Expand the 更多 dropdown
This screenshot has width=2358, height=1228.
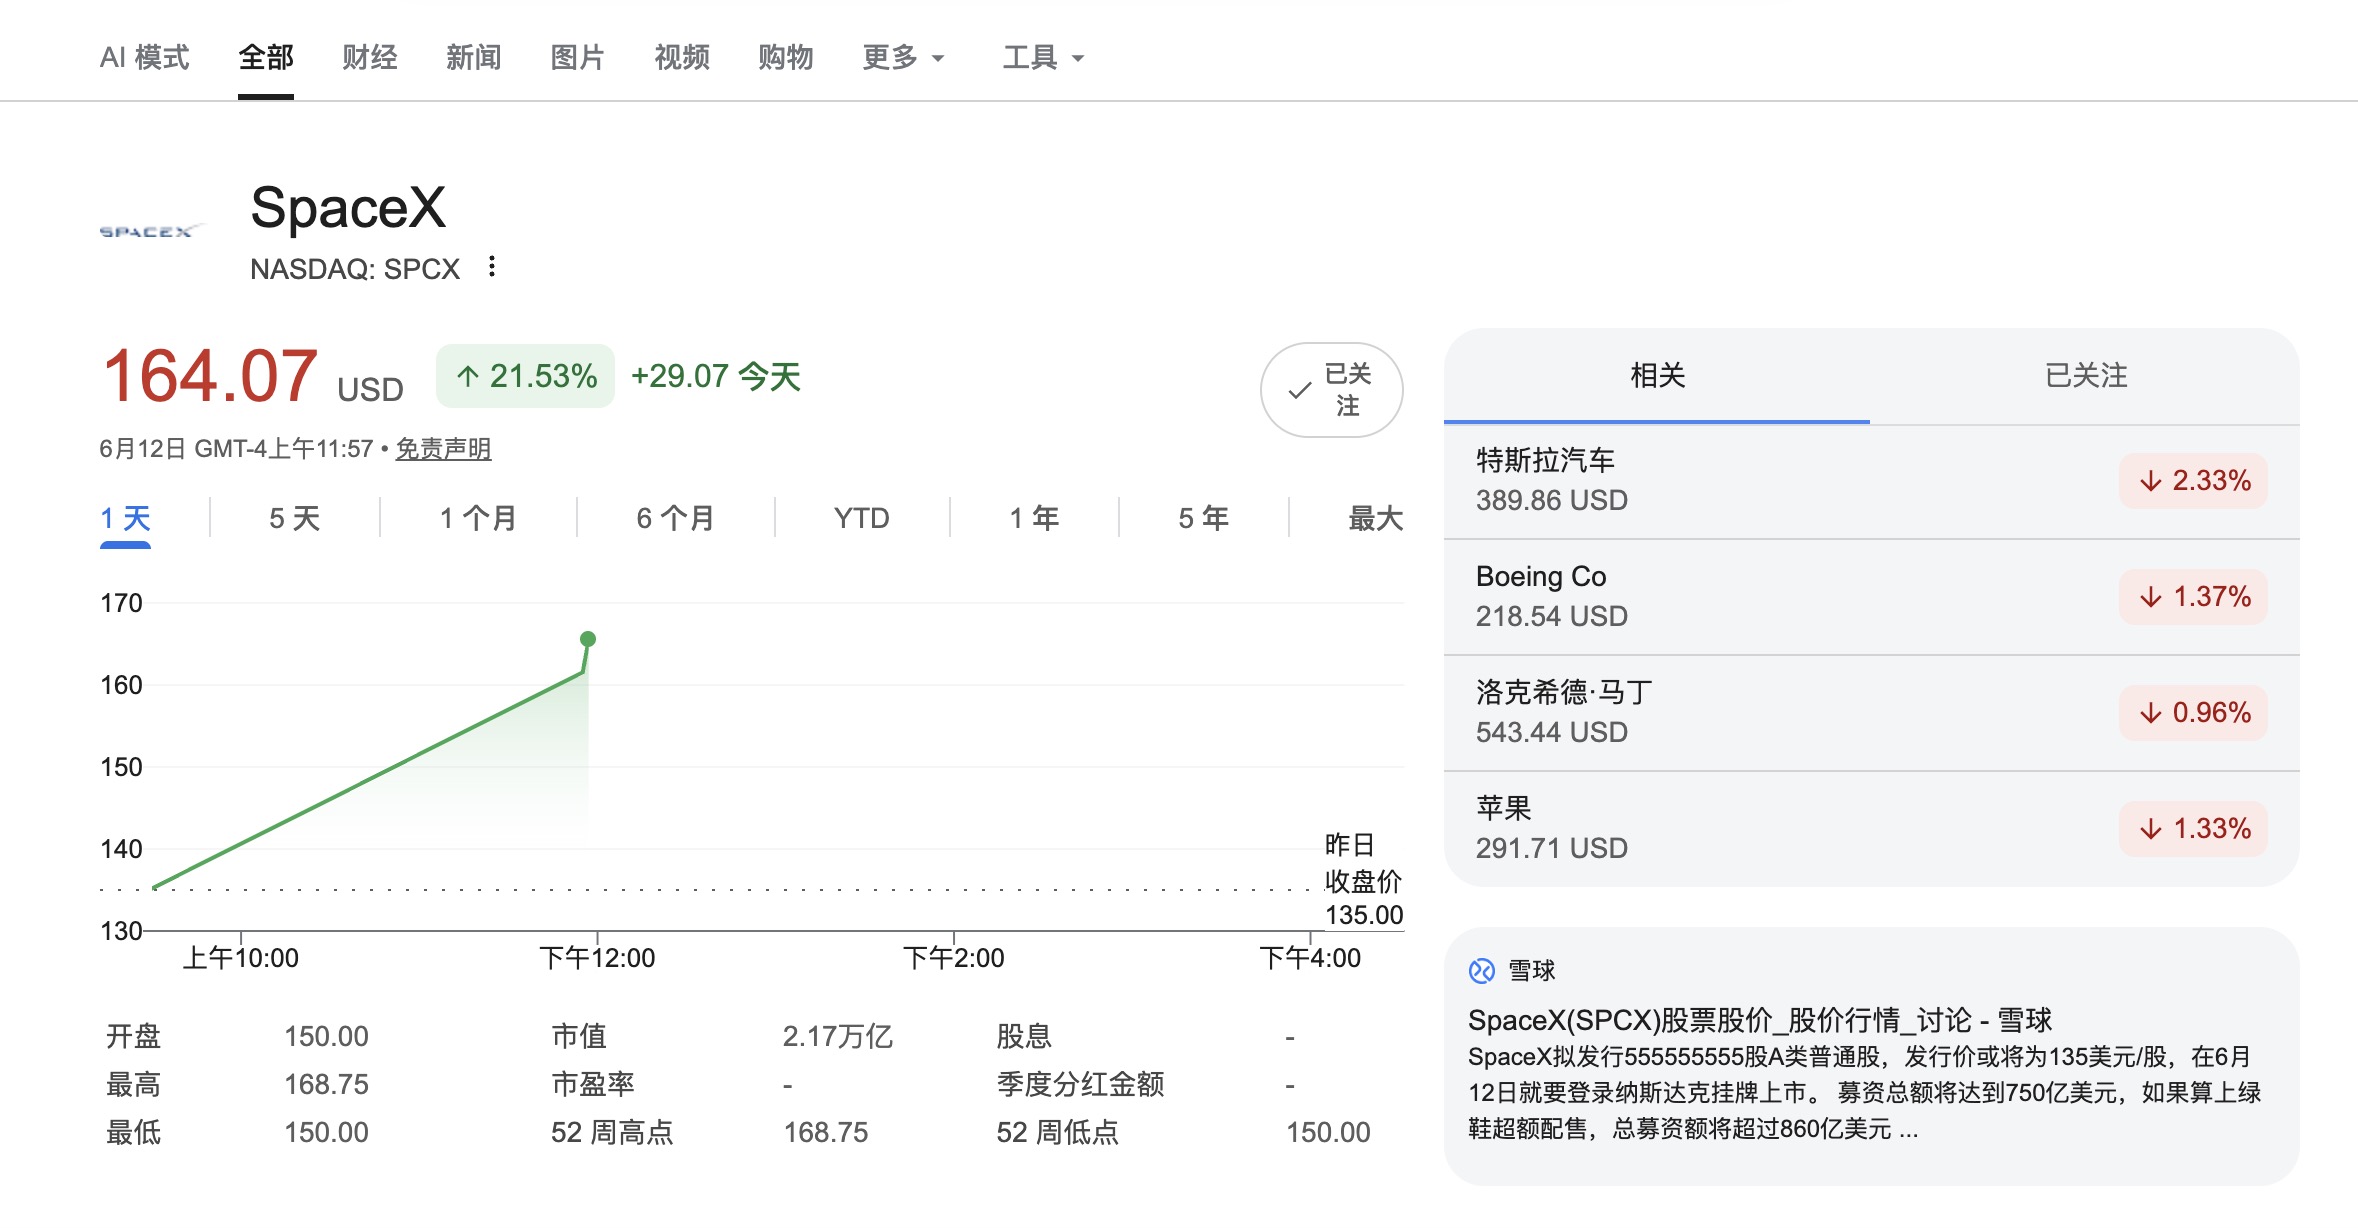[903, 58]
